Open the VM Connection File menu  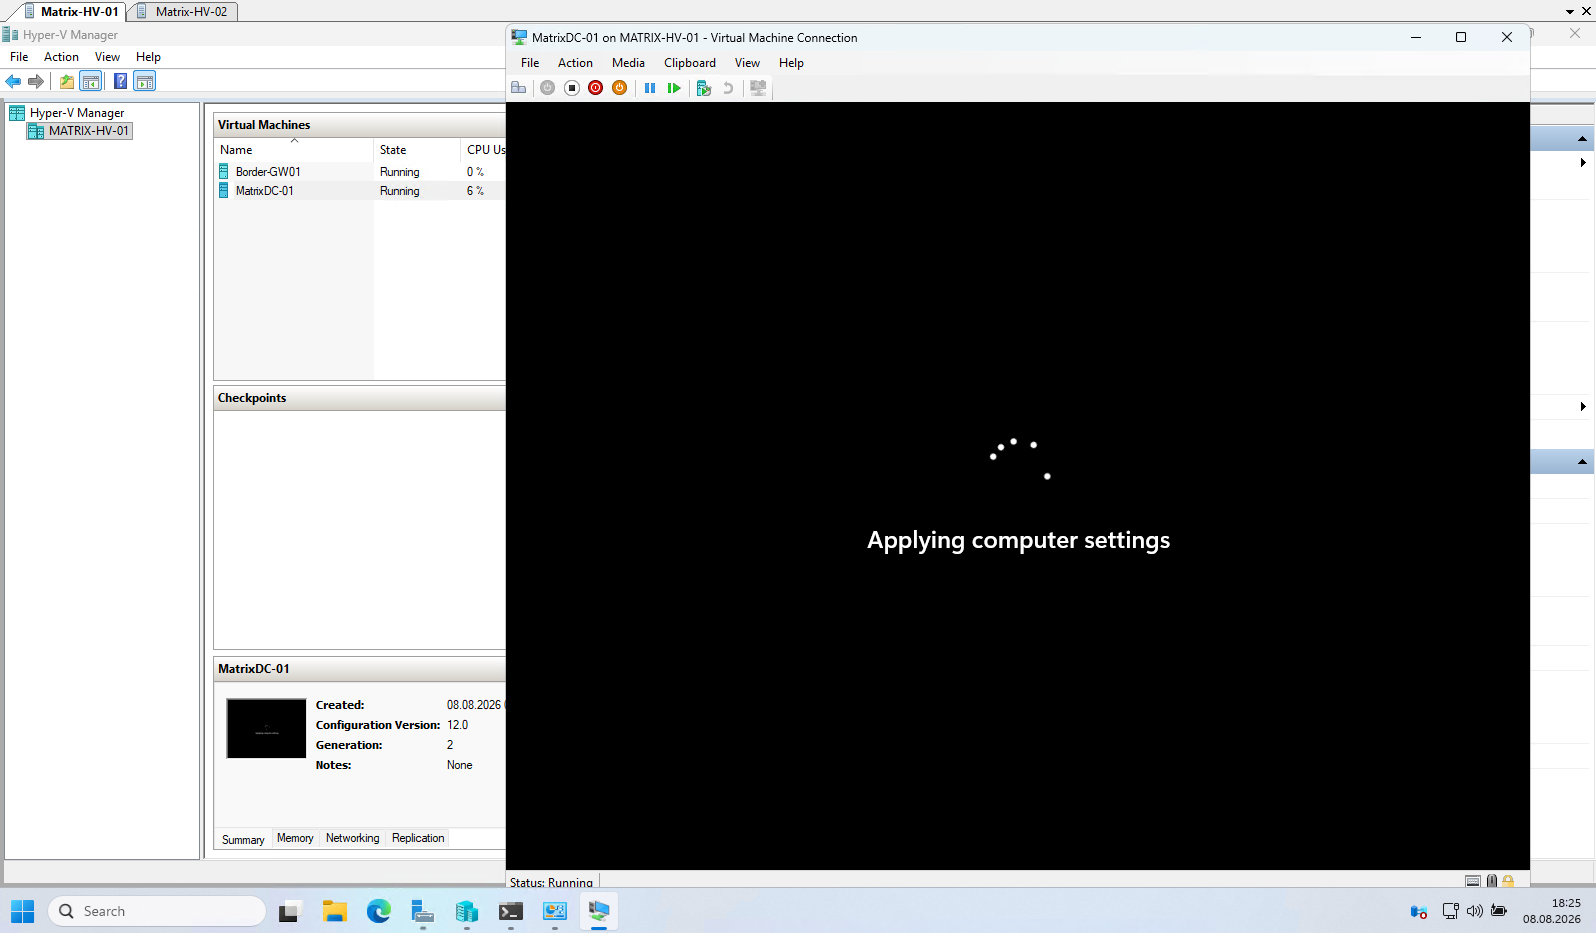click(x=530, y=63)
